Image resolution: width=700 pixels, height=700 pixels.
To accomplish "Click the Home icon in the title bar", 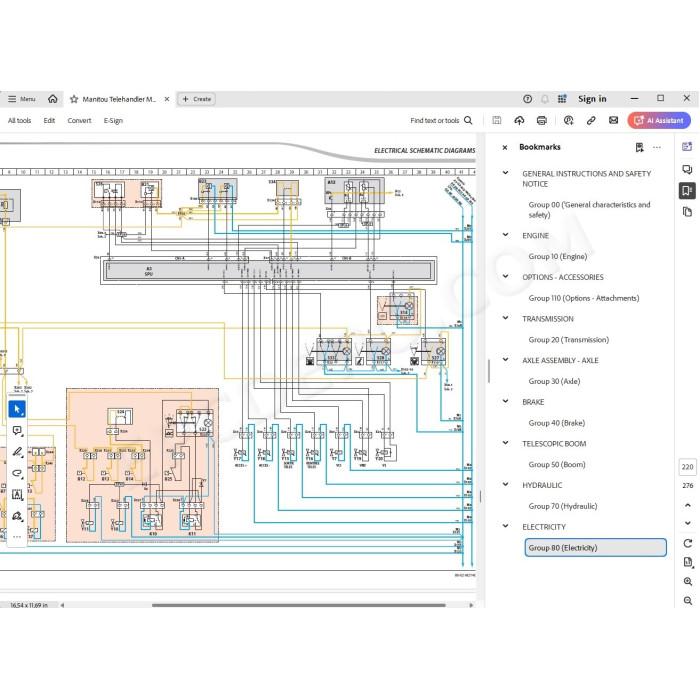I will 53,99.
